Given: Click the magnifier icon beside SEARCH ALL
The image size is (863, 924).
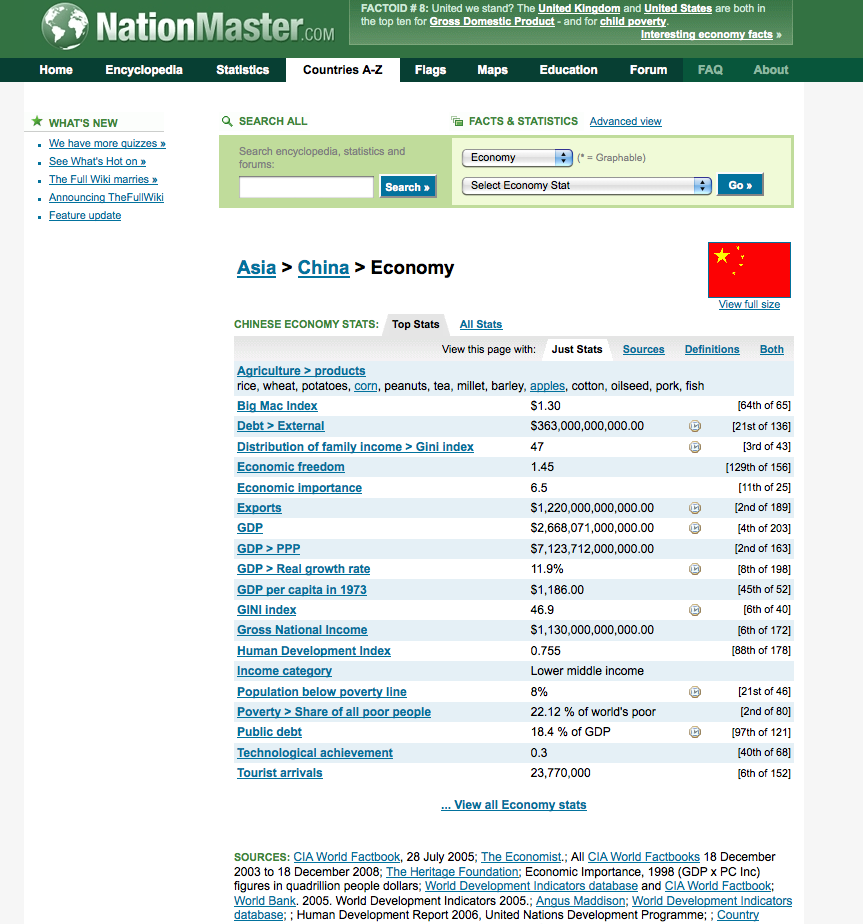Looking at the screenshot, I should pyautogui.click(x=228, y=120).
